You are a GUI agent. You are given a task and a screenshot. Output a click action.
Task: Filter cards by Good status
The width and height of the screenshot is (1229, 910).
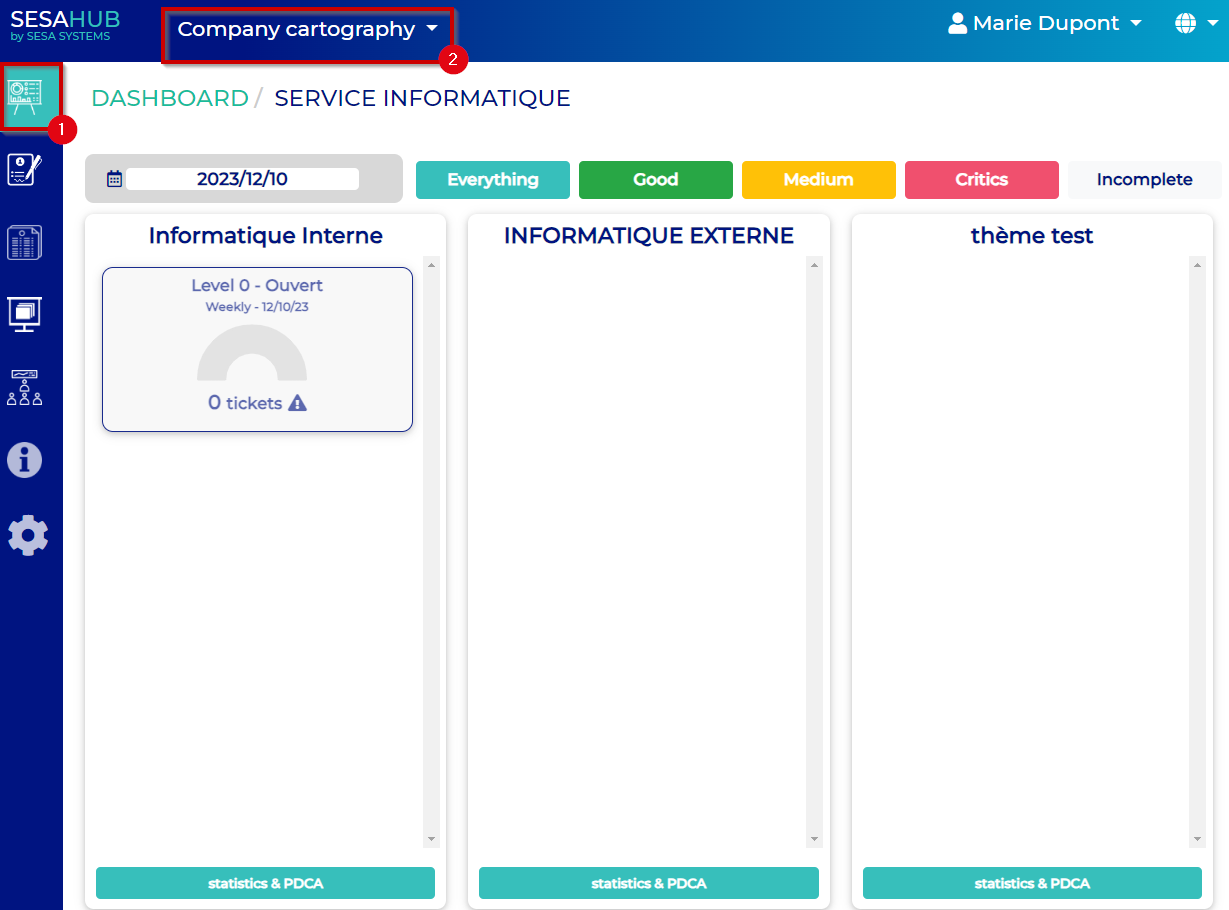(x=655, y=180)
